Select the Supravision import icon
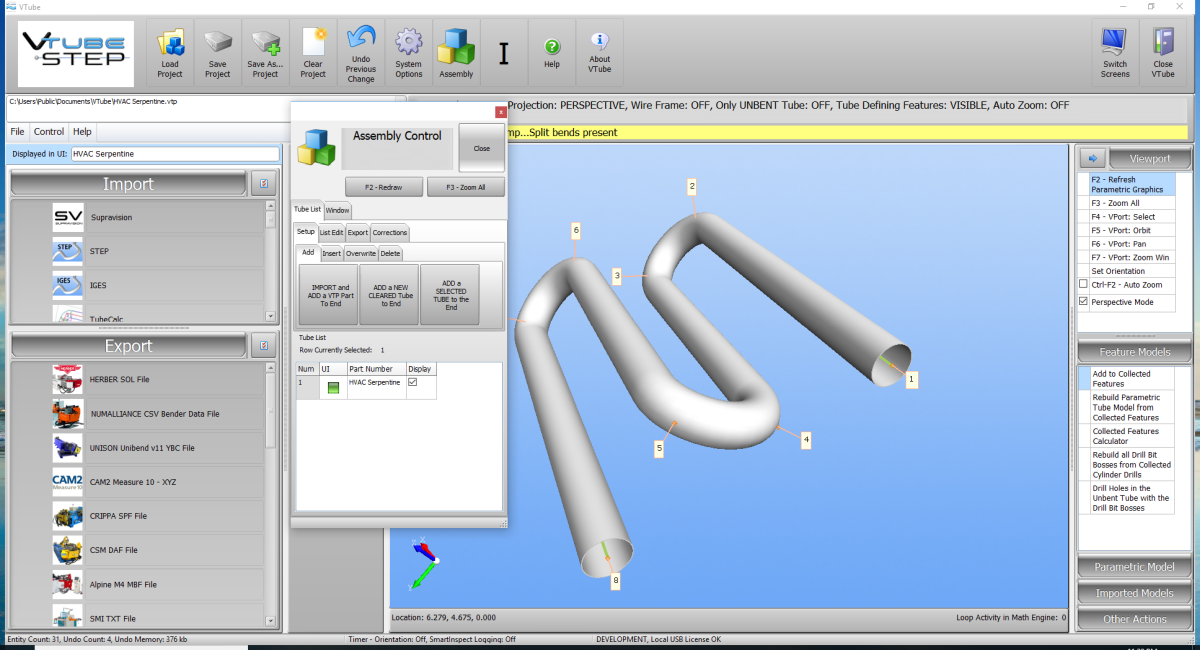The width and height of the screenshot is (1200, 650). coord(68,217)
